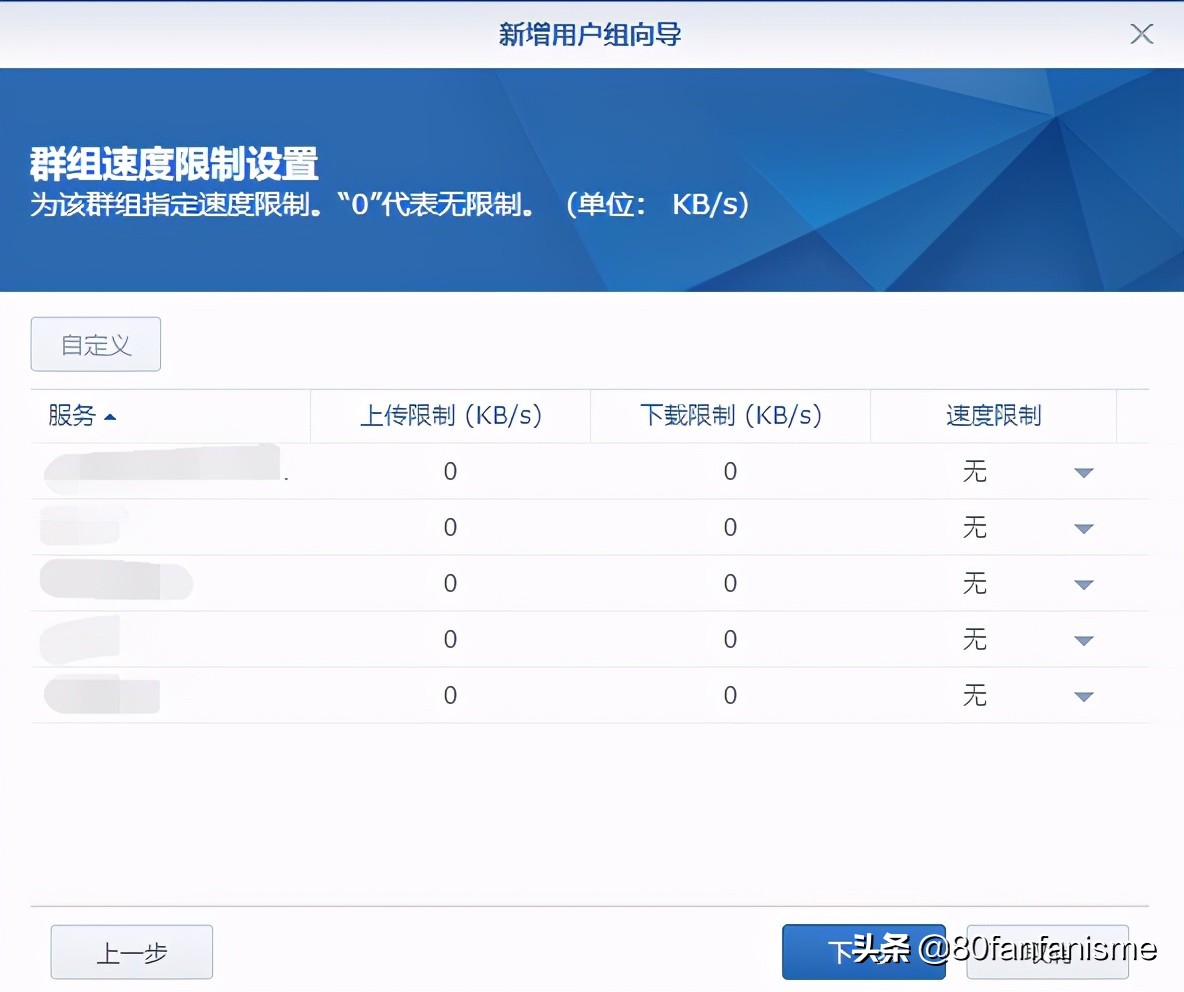
Task: Open the last row's speed limit dropdown
Action: tap(1083, 695)
